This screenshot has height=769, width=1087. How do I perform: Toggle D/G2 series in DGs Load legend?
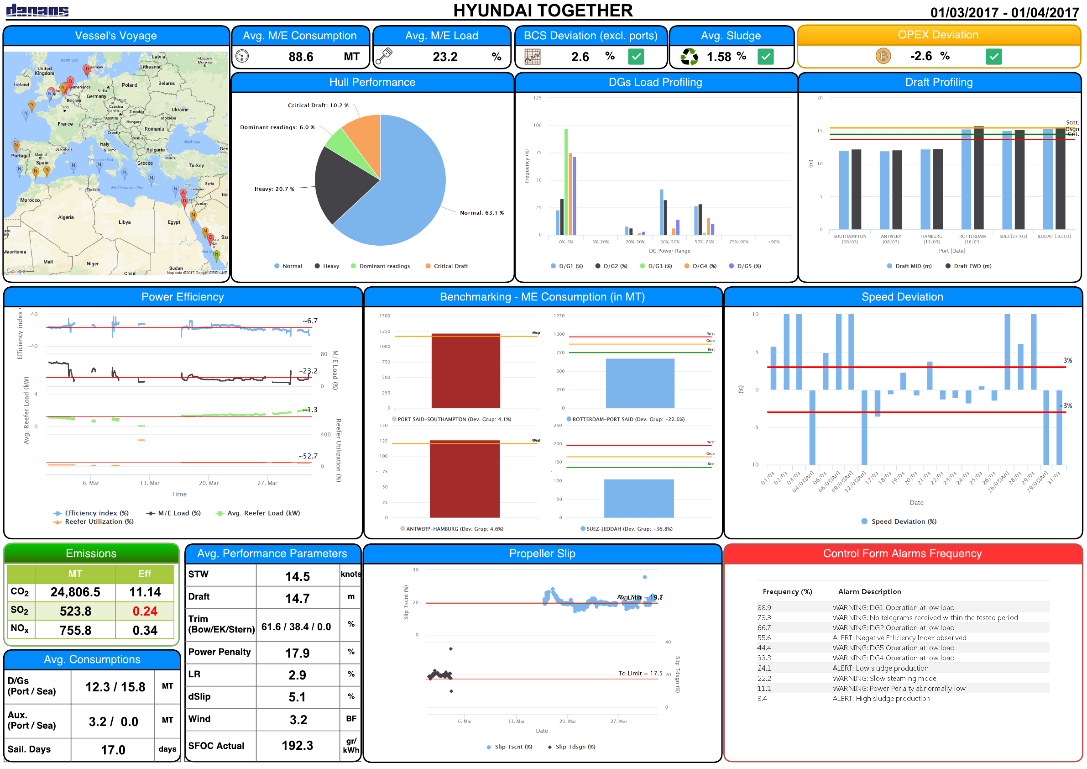611,266
